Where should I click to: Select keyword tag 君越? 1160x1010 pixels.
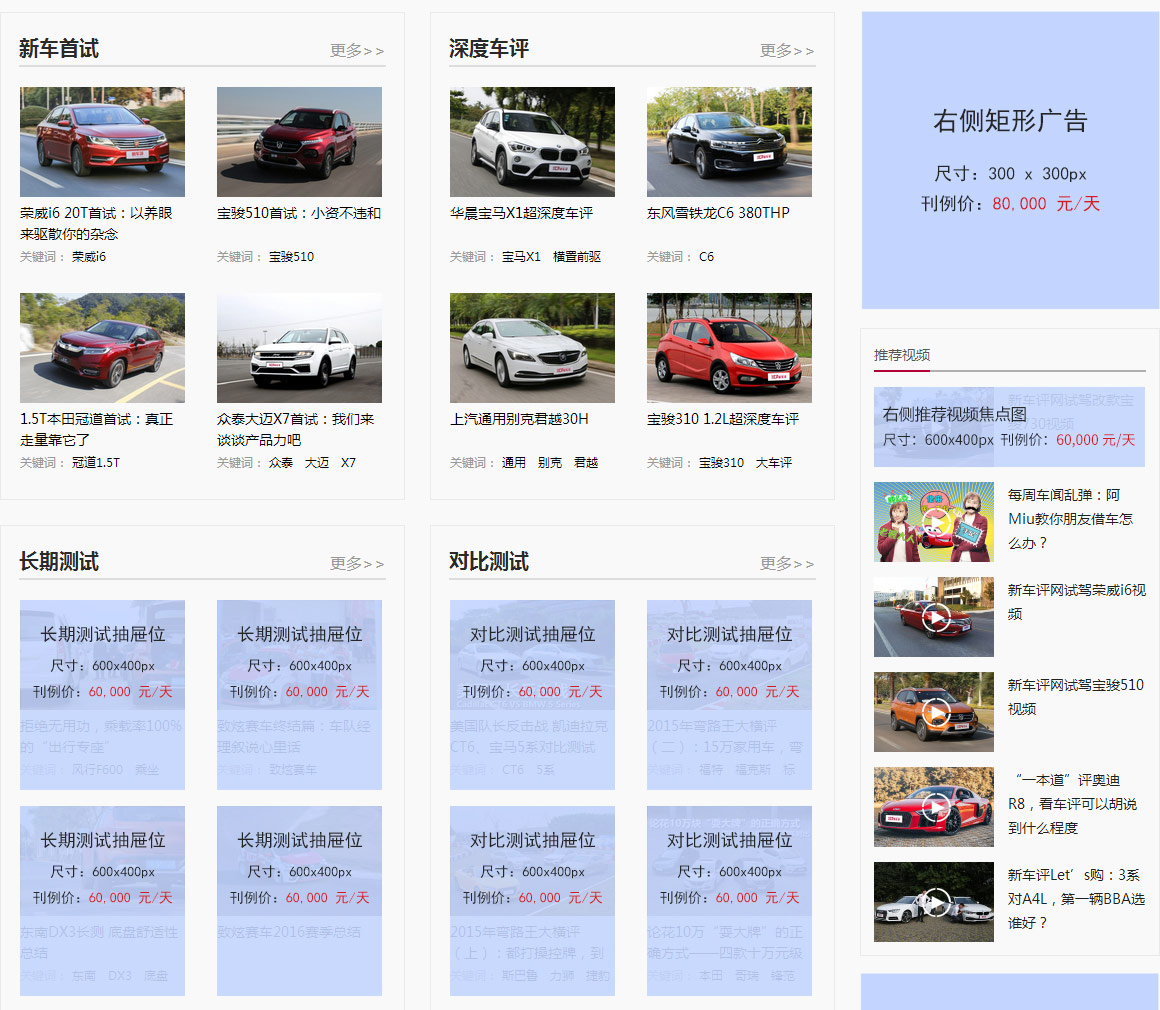[586, 462]
